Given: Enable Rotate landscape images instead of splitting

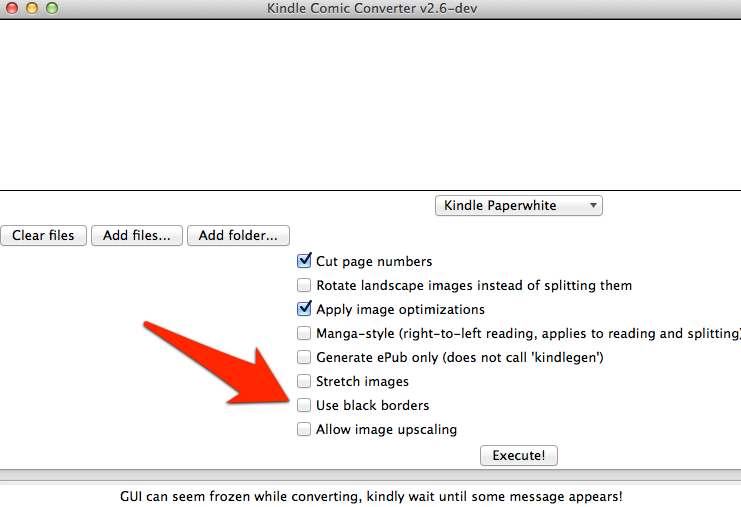Looking at the screenshot, I should pos(304,285).
